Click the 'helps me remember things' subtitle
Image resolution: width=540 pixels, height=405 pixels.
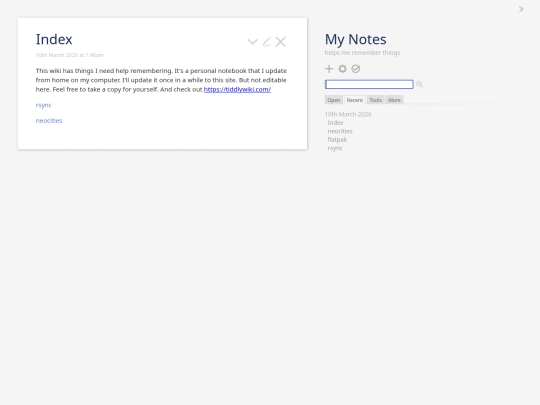tap(362, 53)
